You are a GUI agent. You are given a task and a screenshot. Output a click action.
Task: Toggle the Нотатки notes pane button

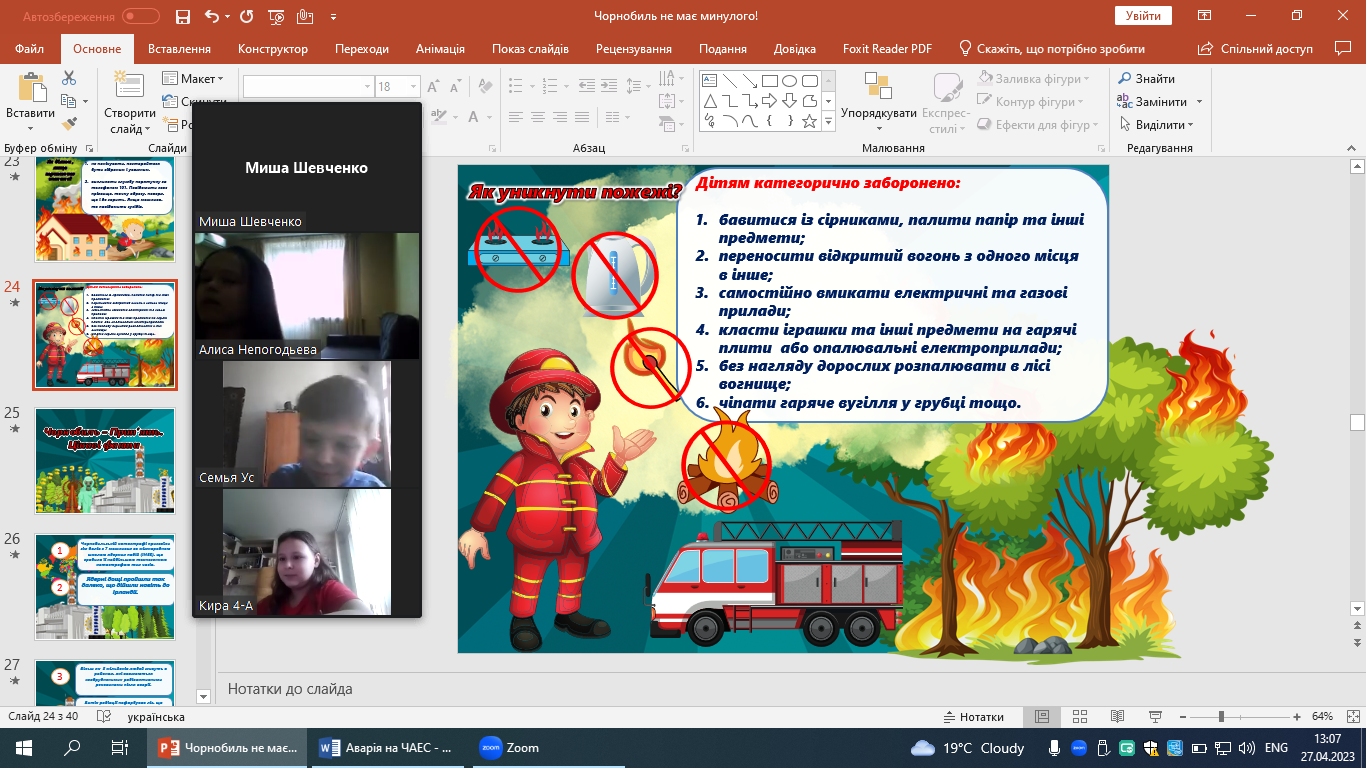pyautogui.click(x=973, y=717)
